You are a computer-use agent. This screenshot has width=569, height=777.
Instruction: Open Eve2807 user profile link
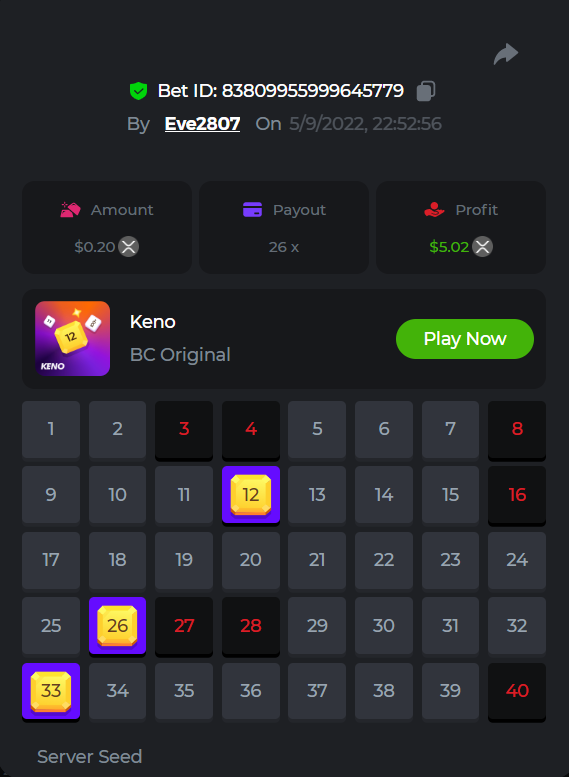[202, 124]
